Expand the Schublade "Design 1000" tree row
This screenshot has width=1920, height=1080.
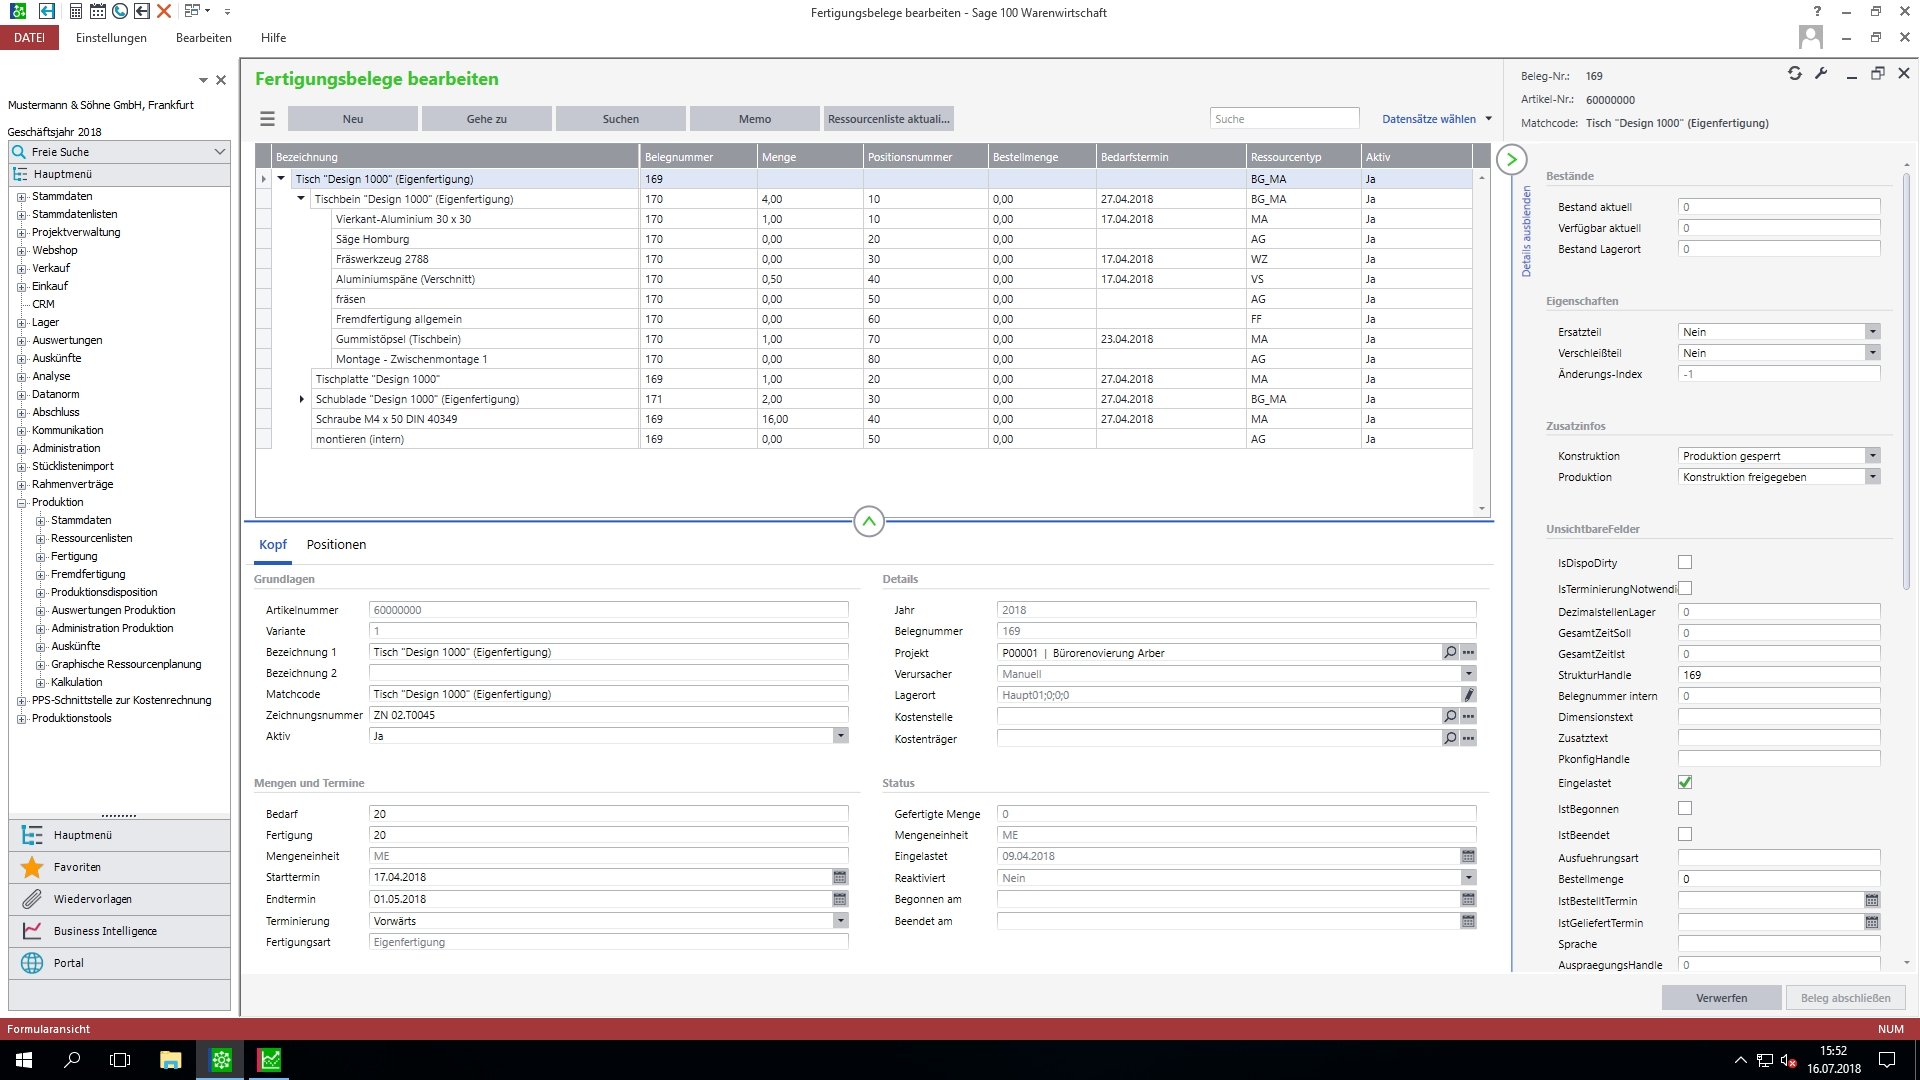tap(302, 399)
